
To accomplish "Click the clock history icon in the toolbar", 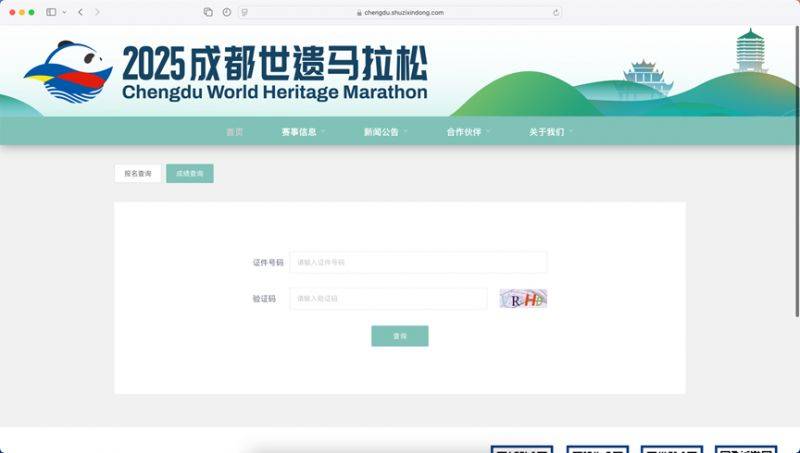I will coord(227,12).
